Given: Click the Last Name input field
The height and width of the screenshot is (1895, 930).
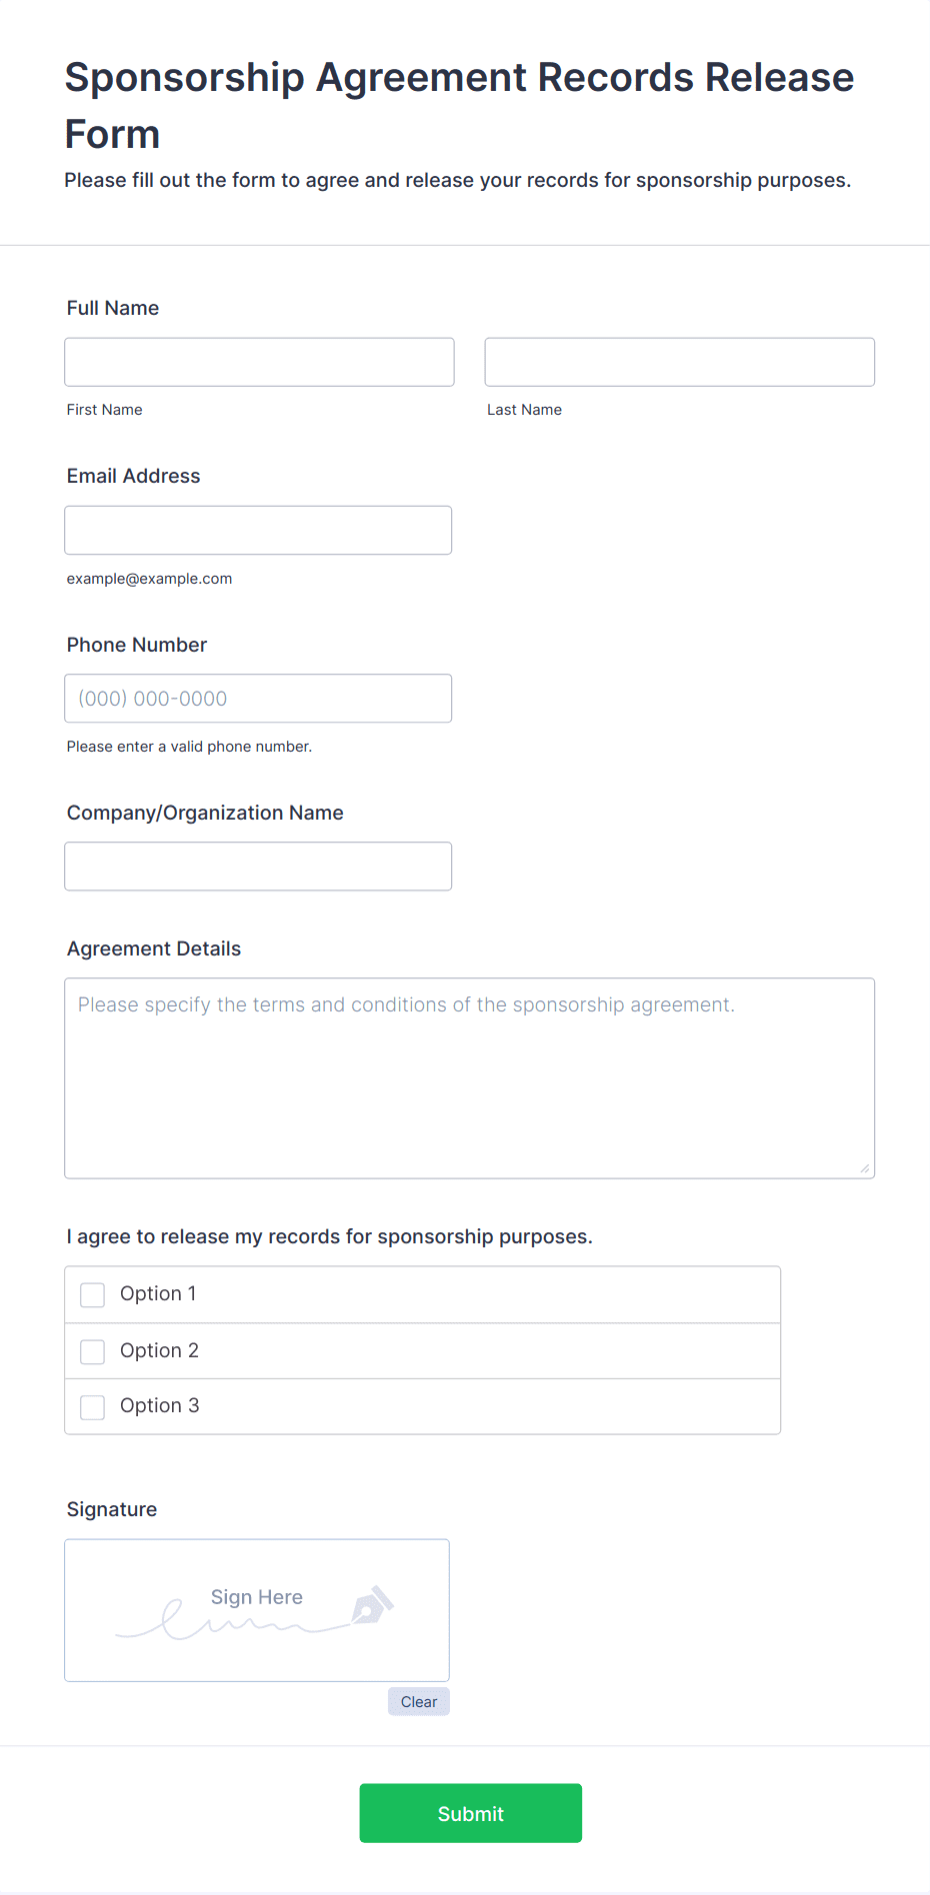Looking at the screenshot, I should pyautogui.click(x=679, y=361).
